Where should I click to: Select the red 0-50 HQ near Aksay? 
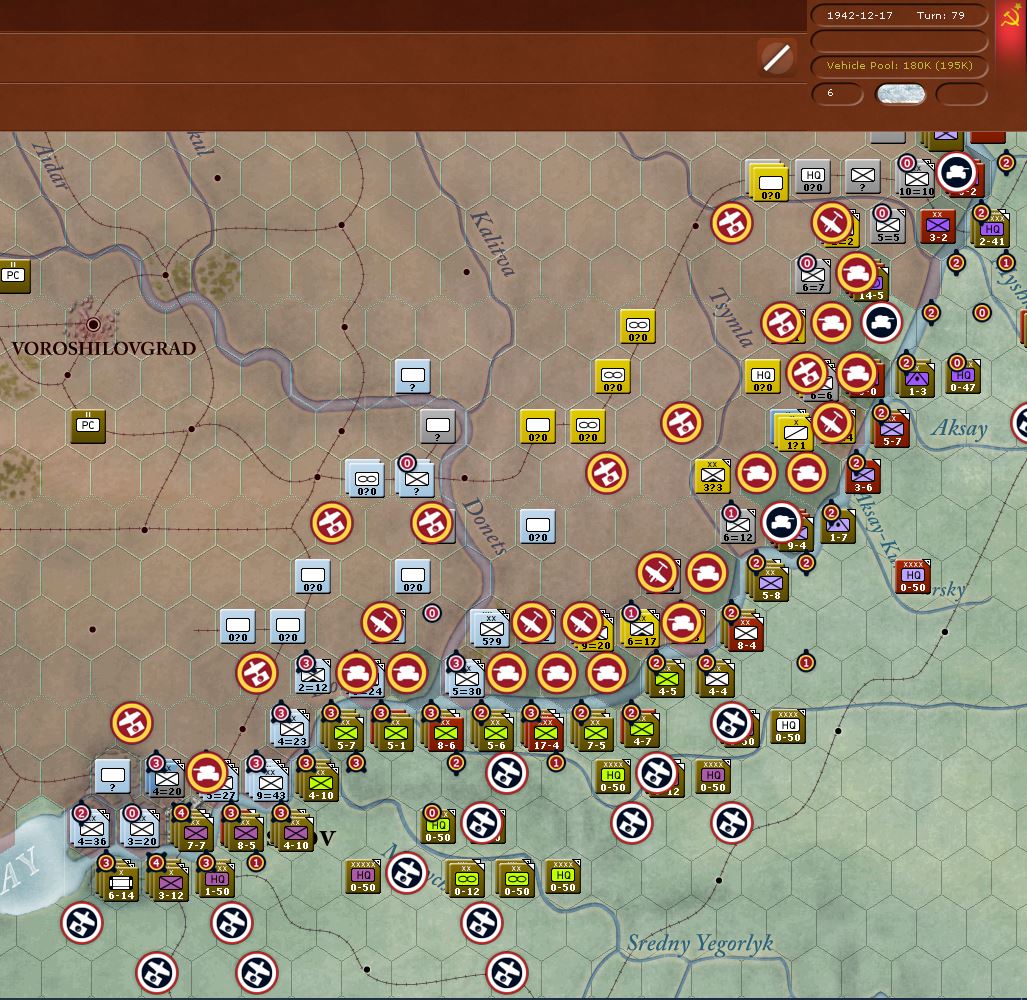point(912,576)
